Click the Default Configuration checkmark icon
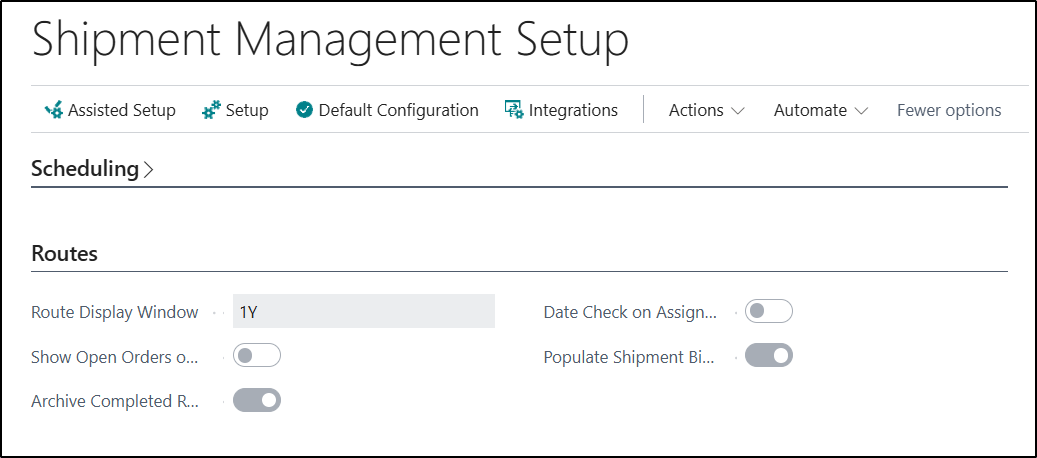The width and height of the screenshot is (1037, 458). coord(304,110)
